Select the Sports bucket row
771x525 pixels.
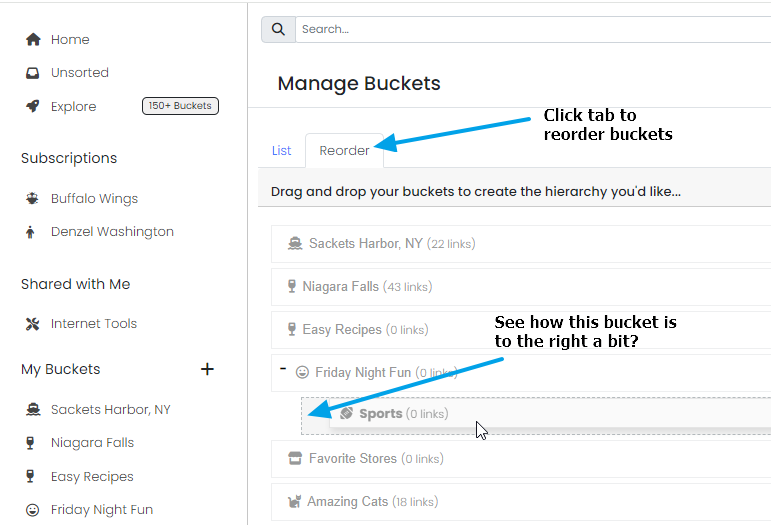click(550, 413)
